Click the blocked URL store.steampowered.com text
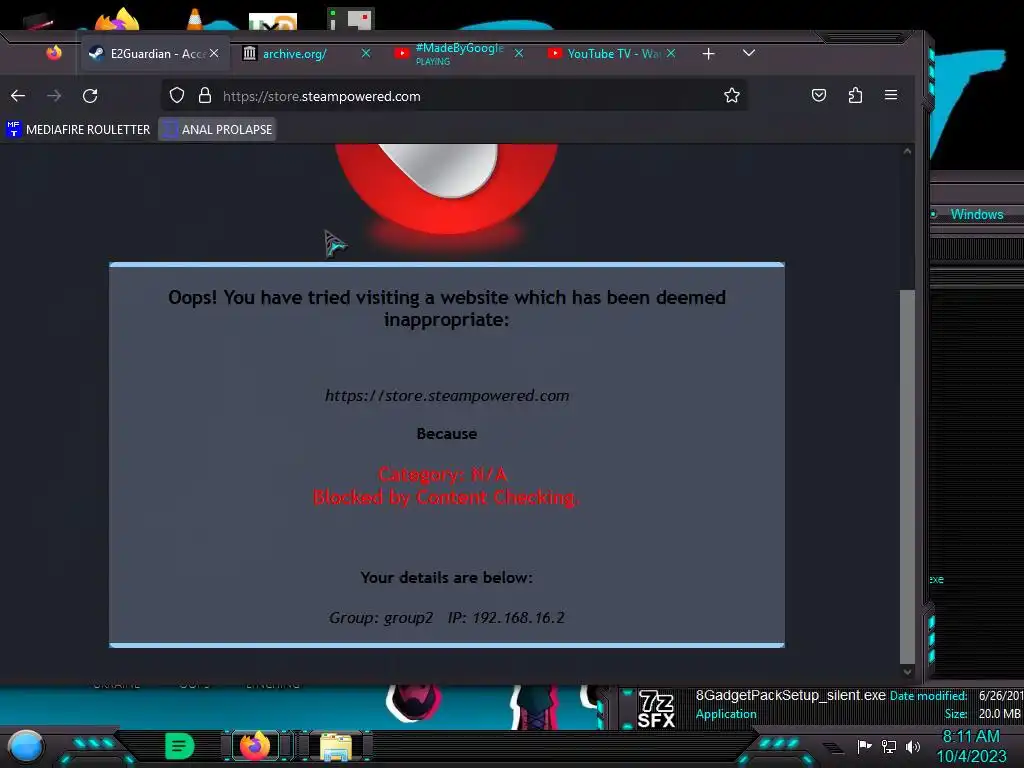Screen dimensions: 1024x768 [x=447, y=396]
